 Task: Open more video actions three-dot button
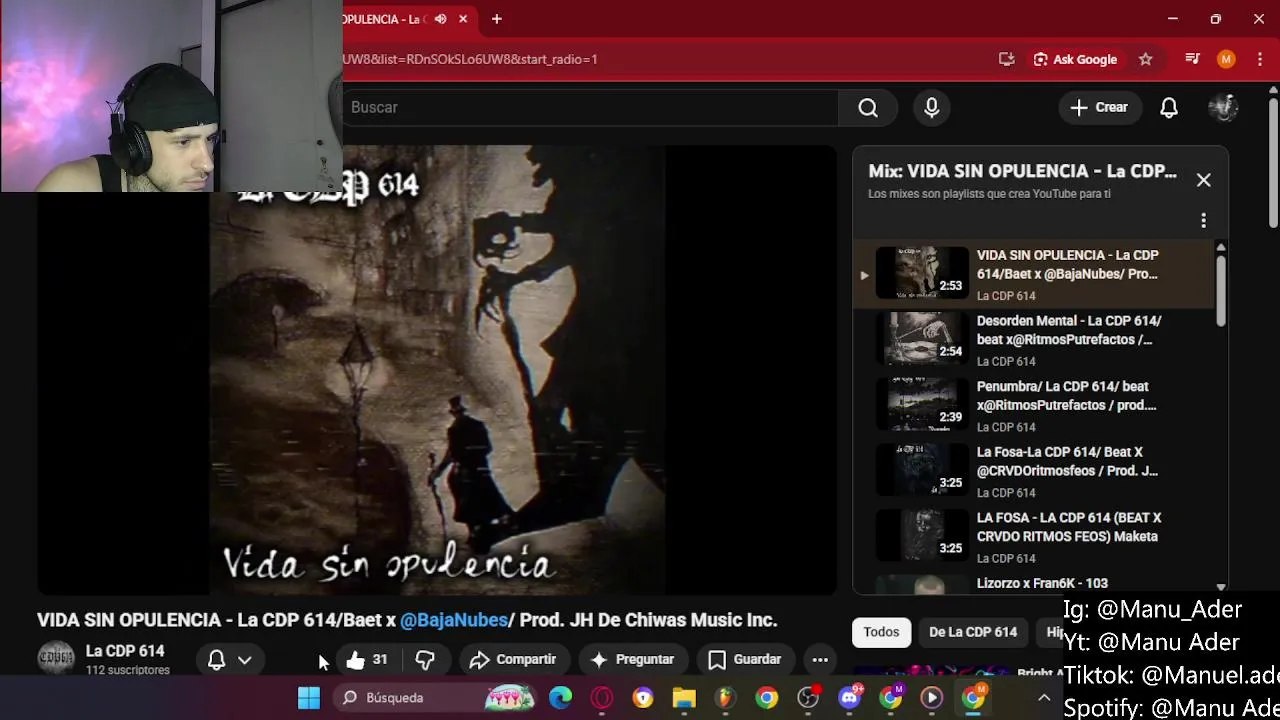pos(820,659)
